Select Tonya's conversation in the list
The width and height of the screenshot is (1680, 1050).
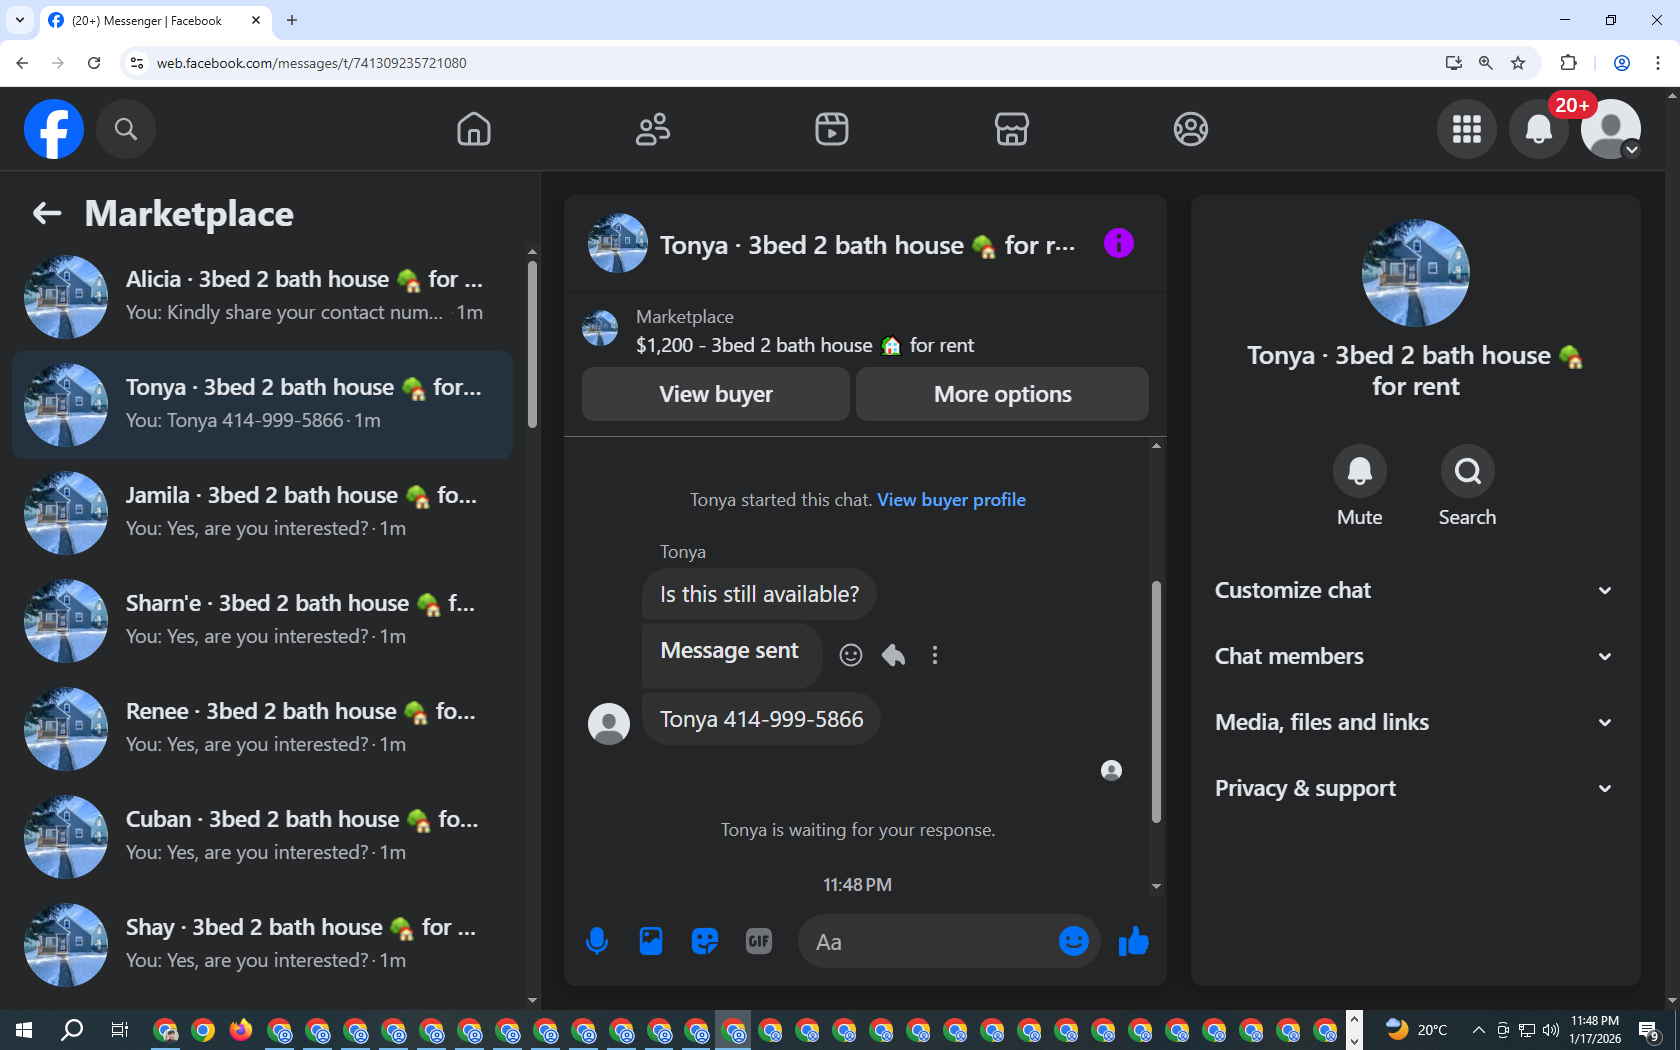pyautogui.click(x=263, y=405)
